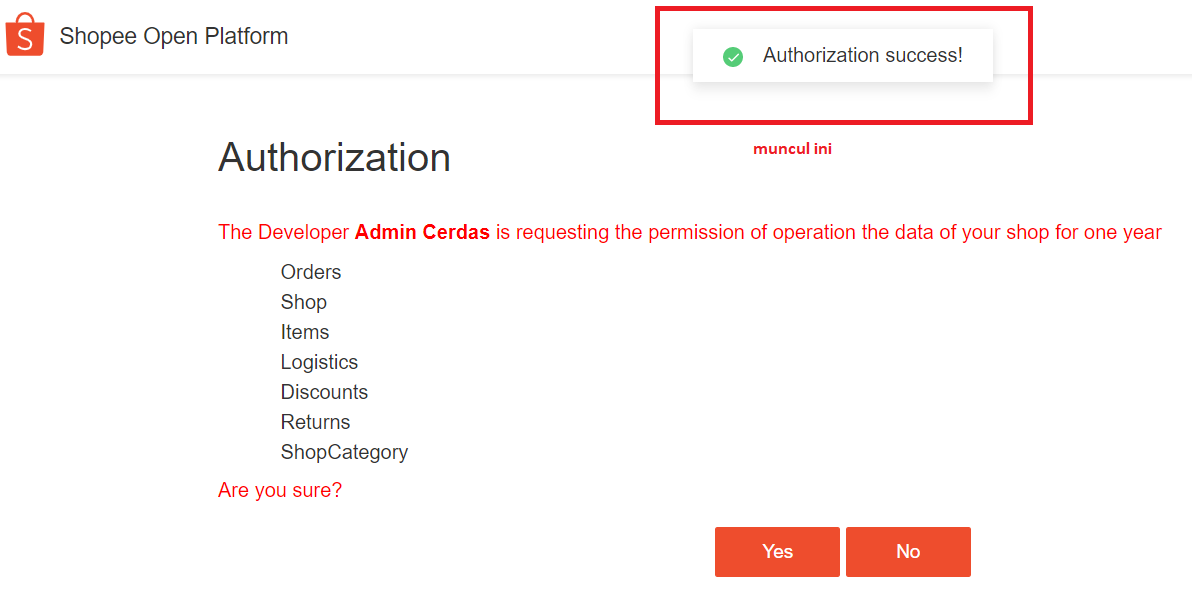Click the Admin Cerdas developer name
Screen dimensions: 1192x605
tap(422, 232)
